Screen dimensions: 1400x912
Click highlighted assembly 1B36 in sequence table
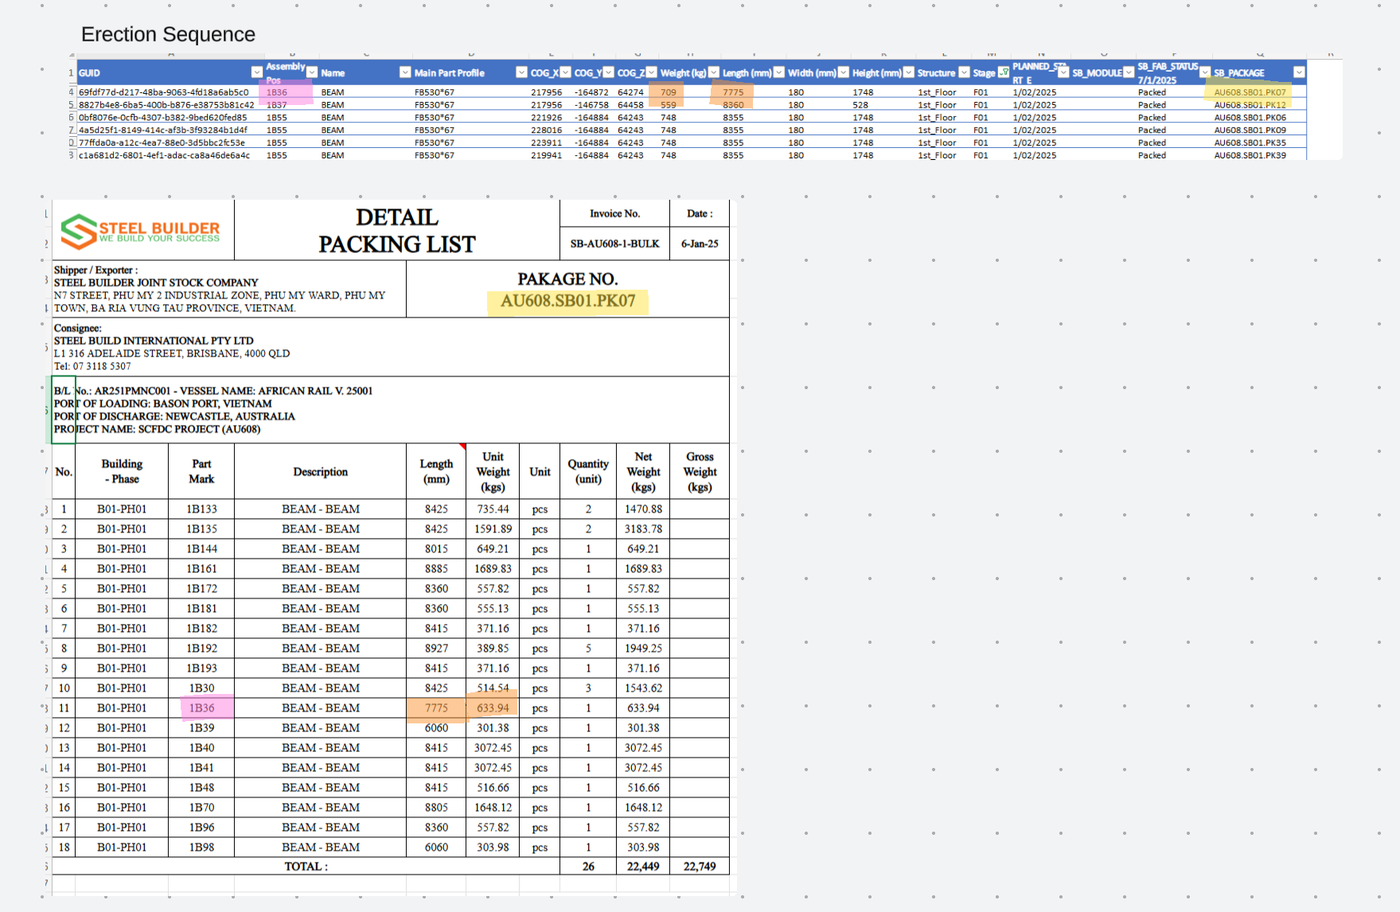click(277, 92)
